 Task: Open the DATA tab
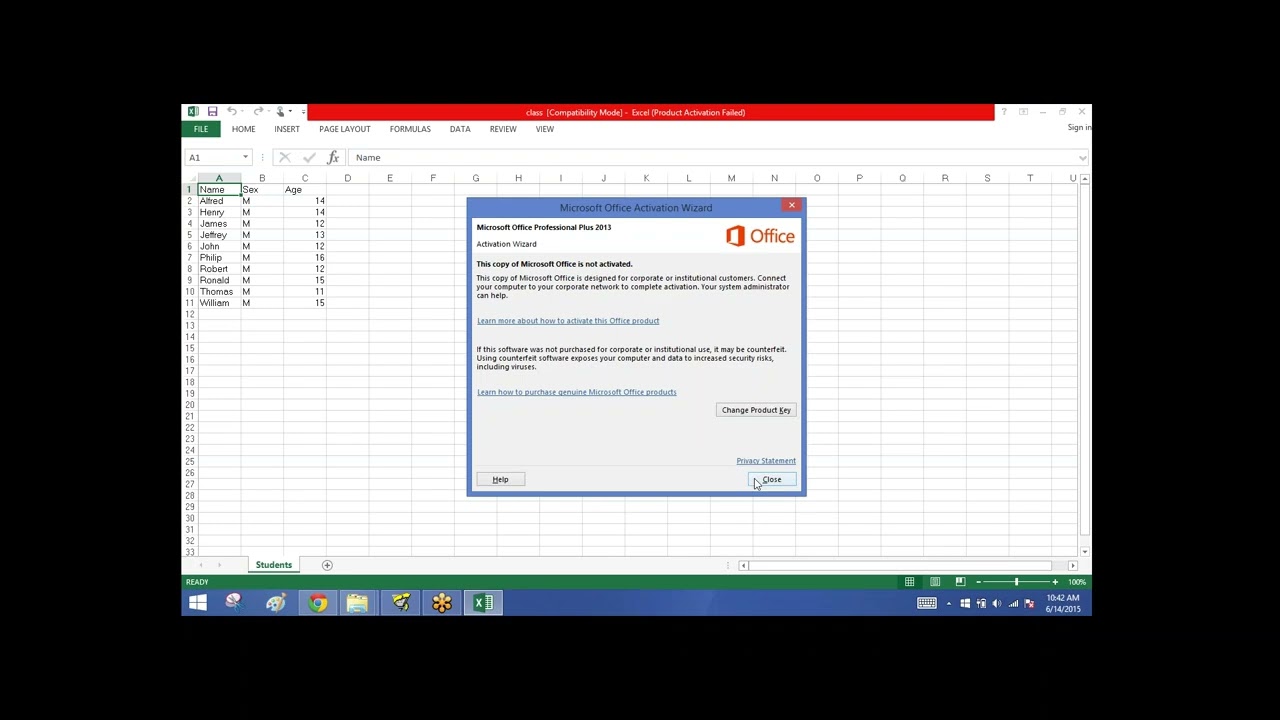[x=460, y=129]
